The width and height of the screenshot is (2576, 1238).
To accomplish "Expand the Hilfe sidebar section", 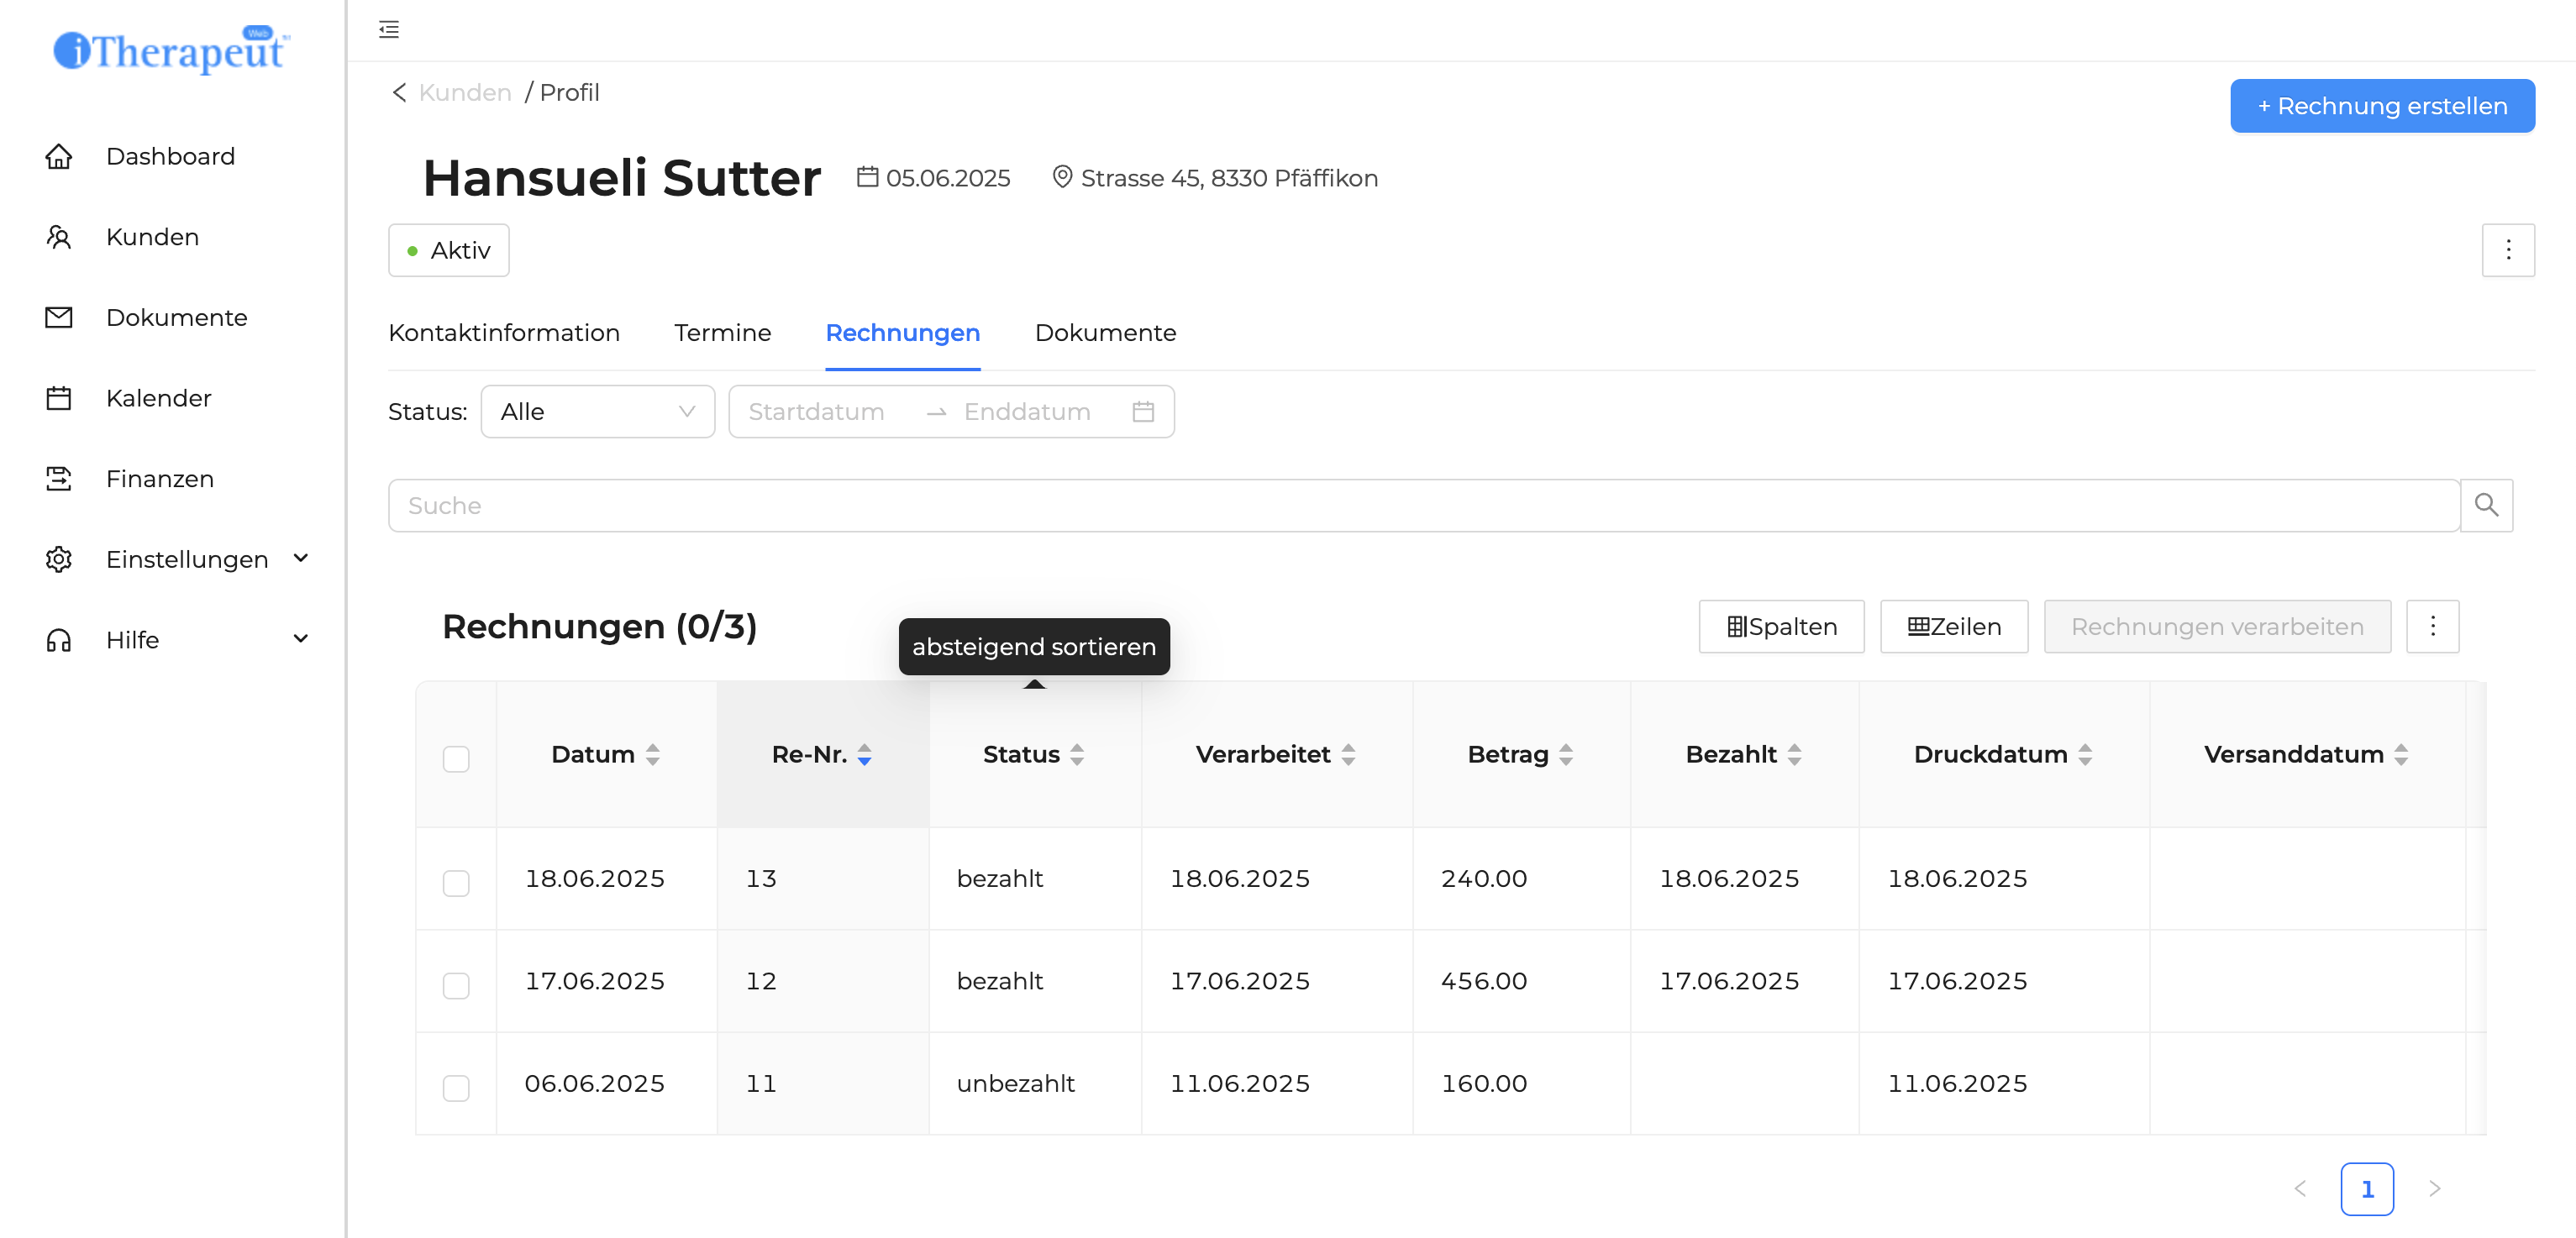I will tap(300, 639).
